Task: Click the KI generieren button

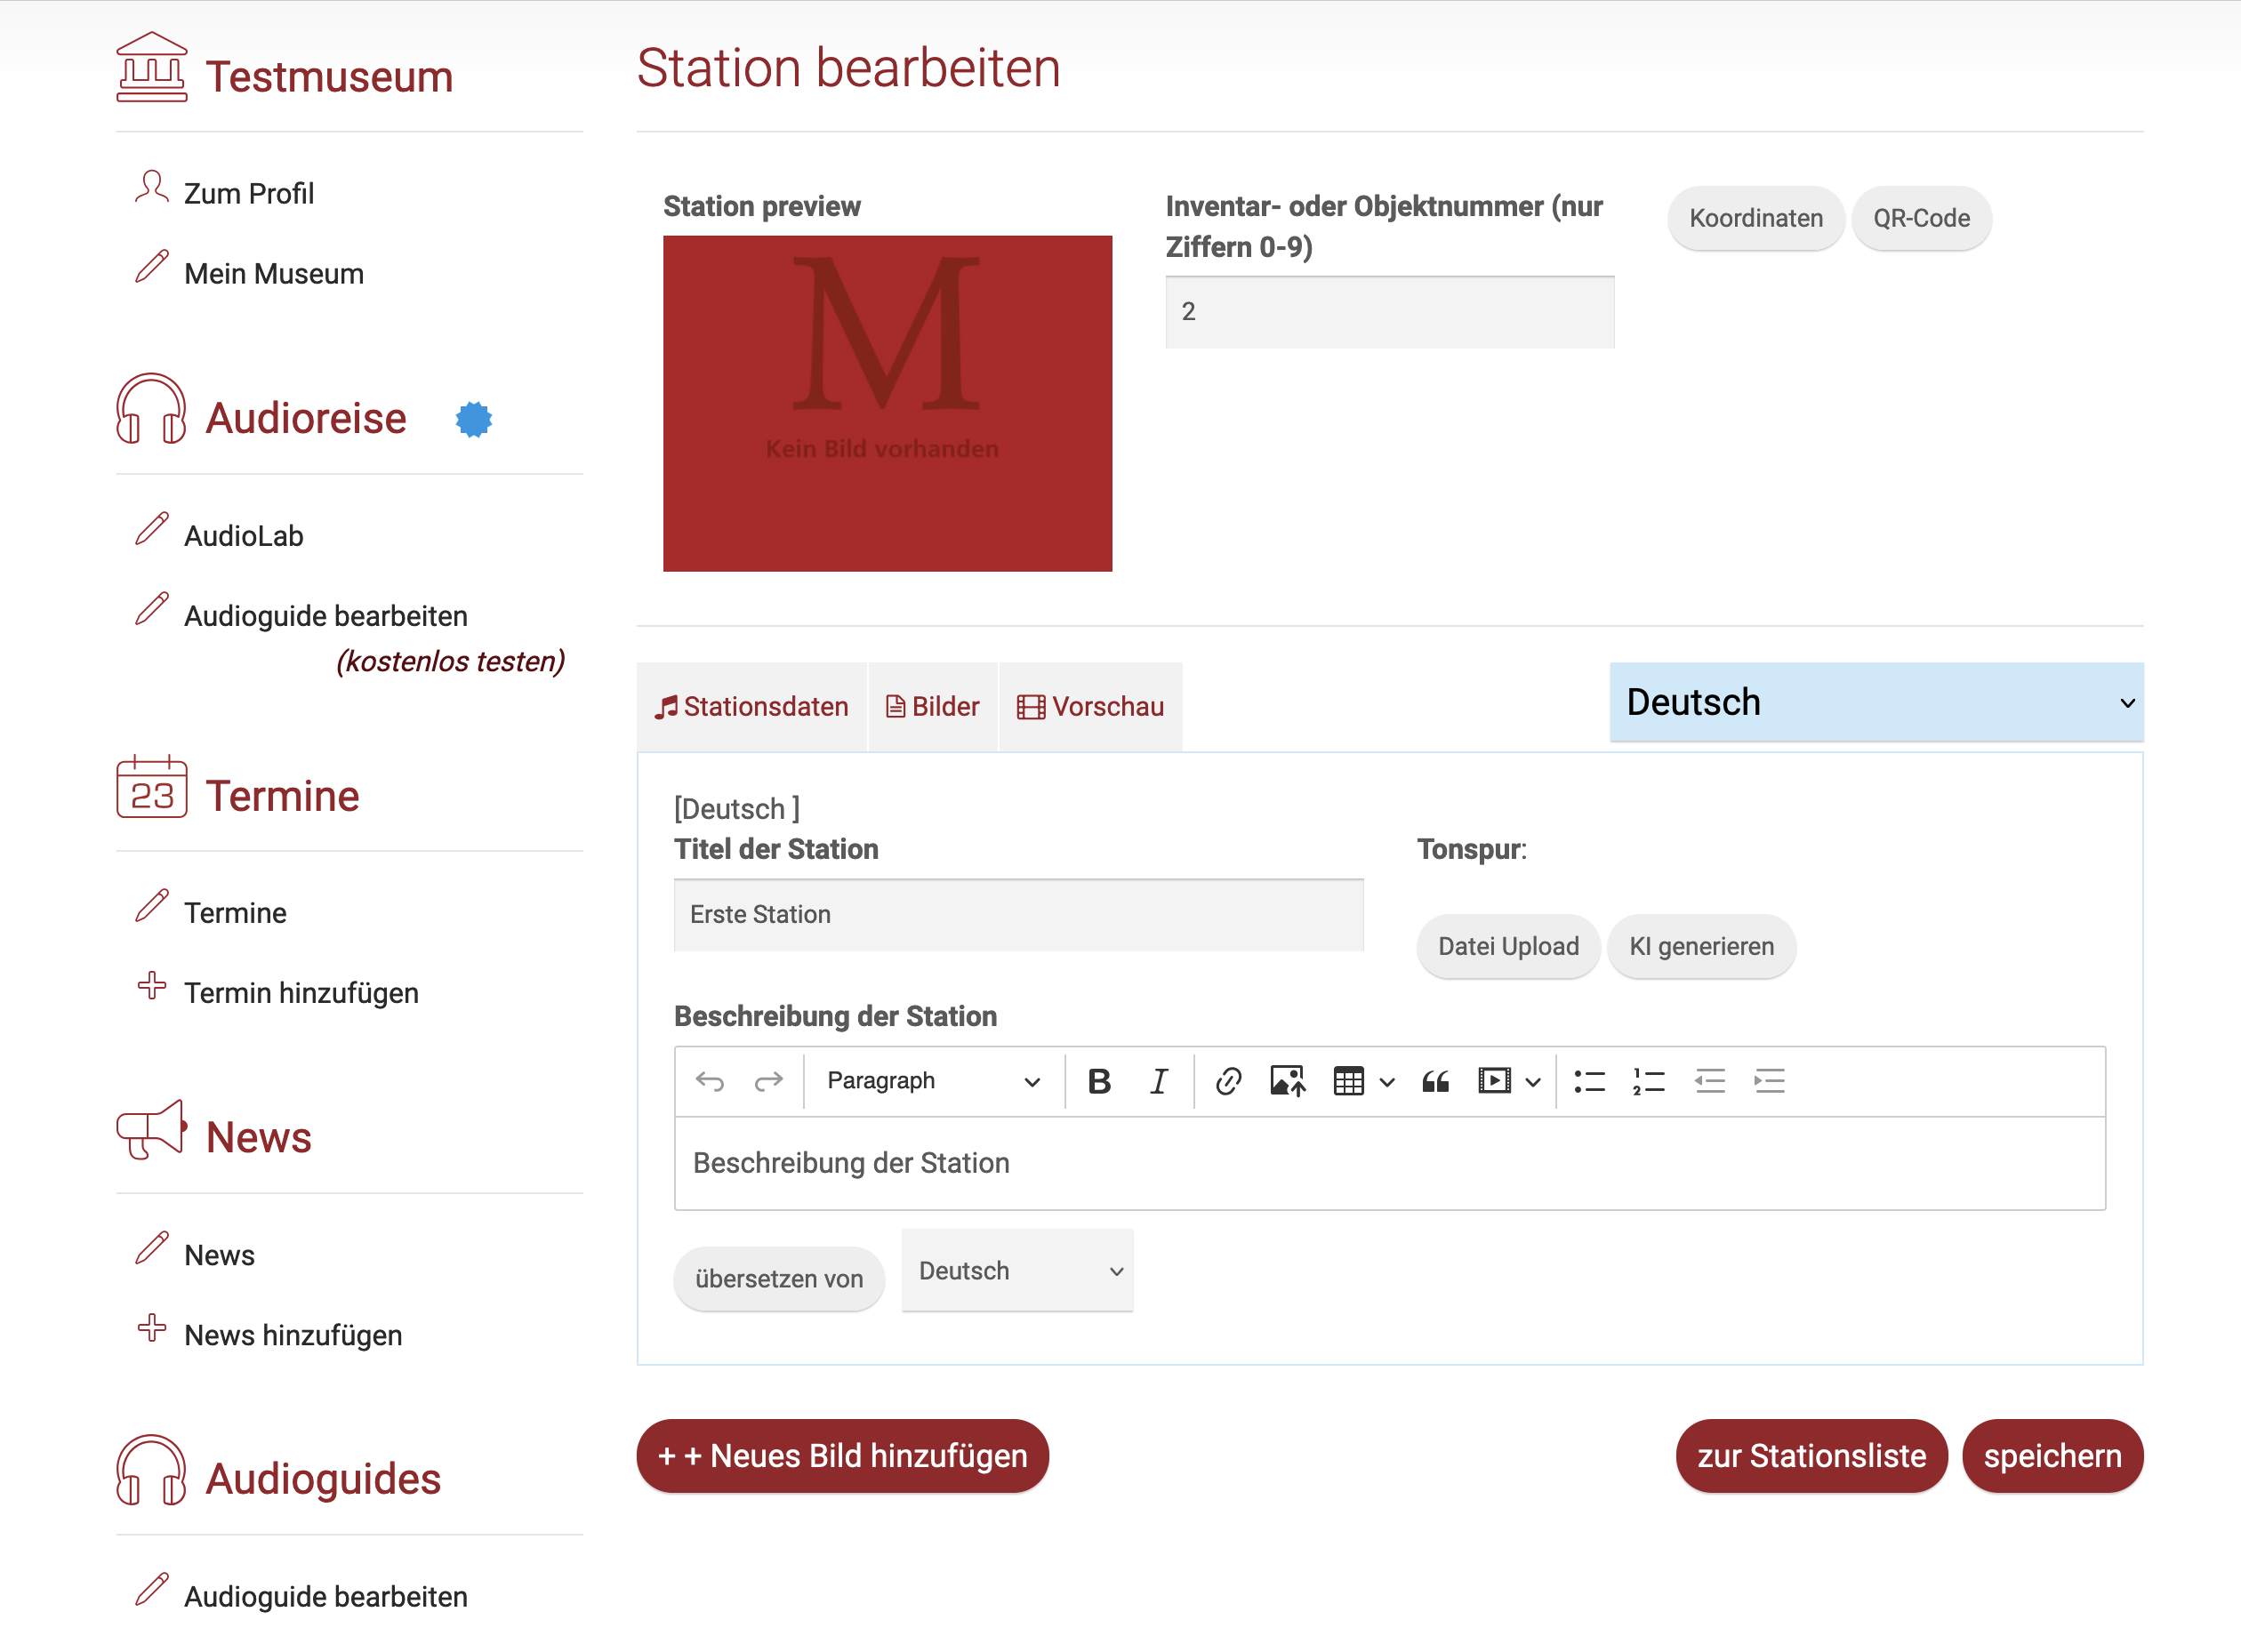Action: [1701, 946]
